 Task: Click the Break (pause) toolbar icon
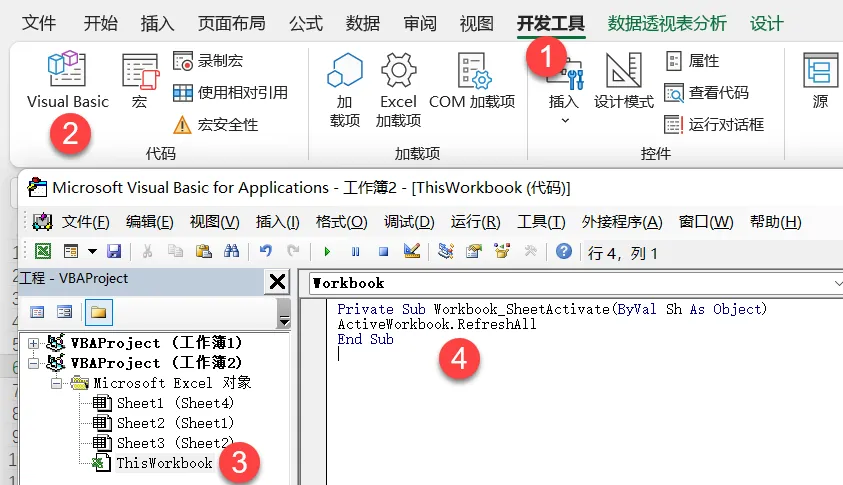(x=355, y=252)
